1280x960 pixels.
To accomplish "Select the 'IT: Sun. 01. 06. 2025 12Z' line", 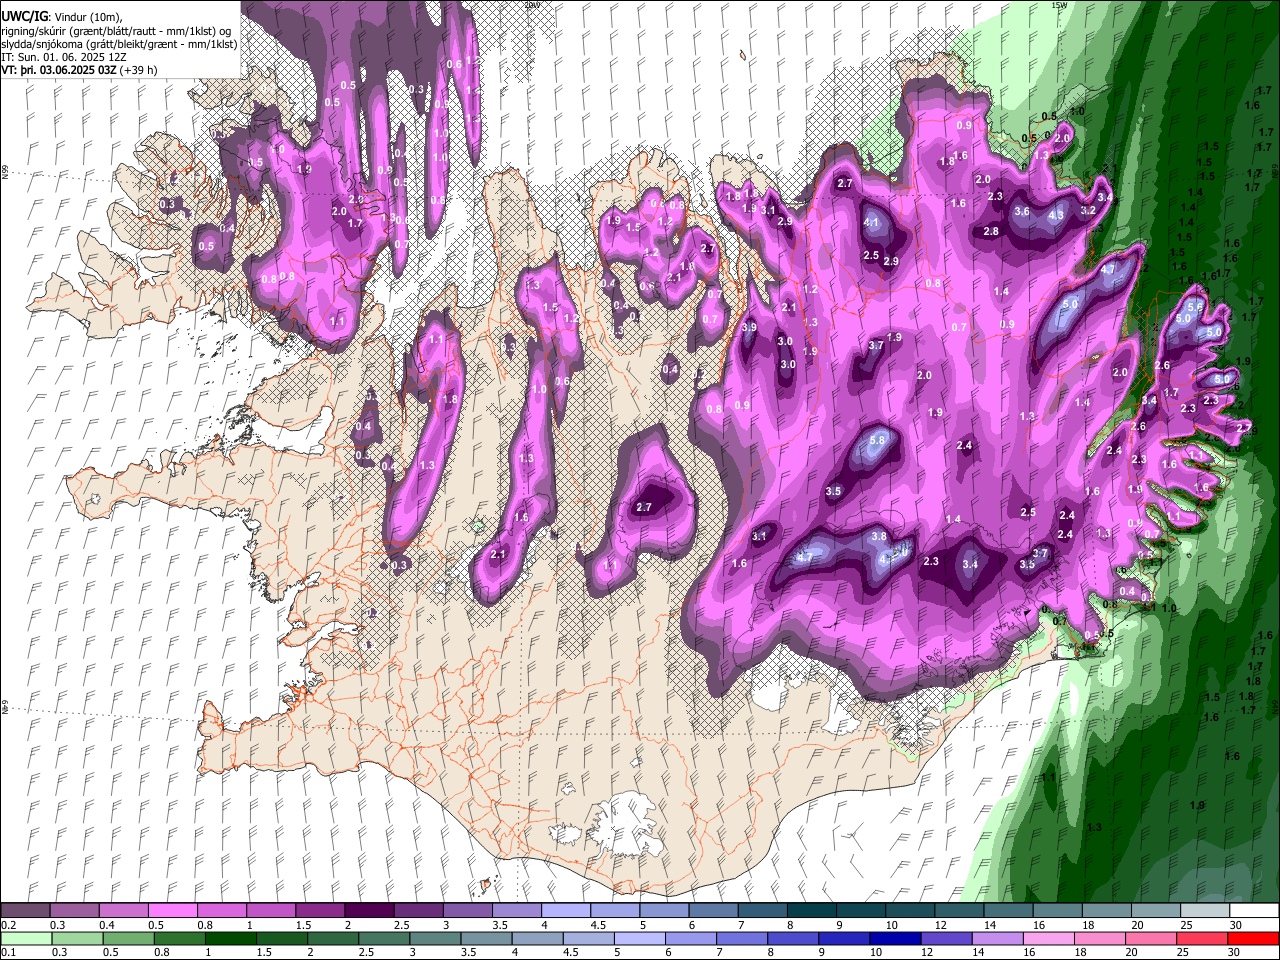I will point(64,57).
